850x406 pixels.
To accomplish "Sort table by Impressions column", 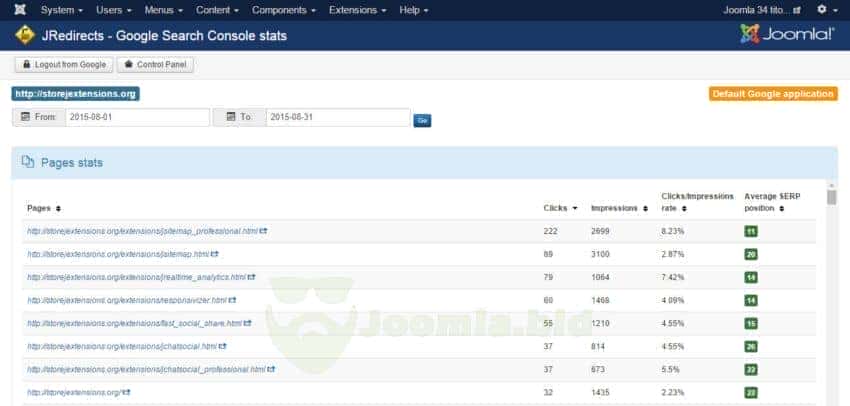I will [619, 208].
